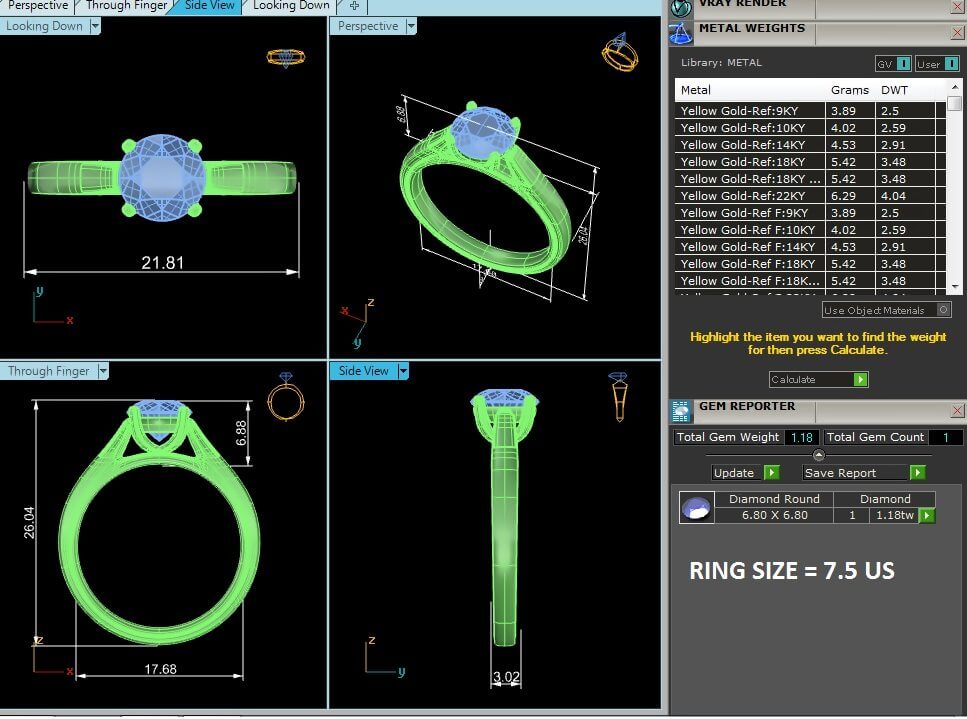Click the VRay Render panel icon

[x=681, y=6]
